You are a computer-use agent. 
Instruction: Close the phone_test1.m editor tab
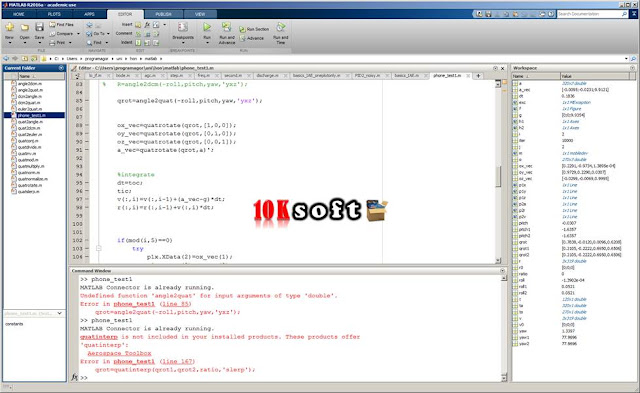pos(468,76)
